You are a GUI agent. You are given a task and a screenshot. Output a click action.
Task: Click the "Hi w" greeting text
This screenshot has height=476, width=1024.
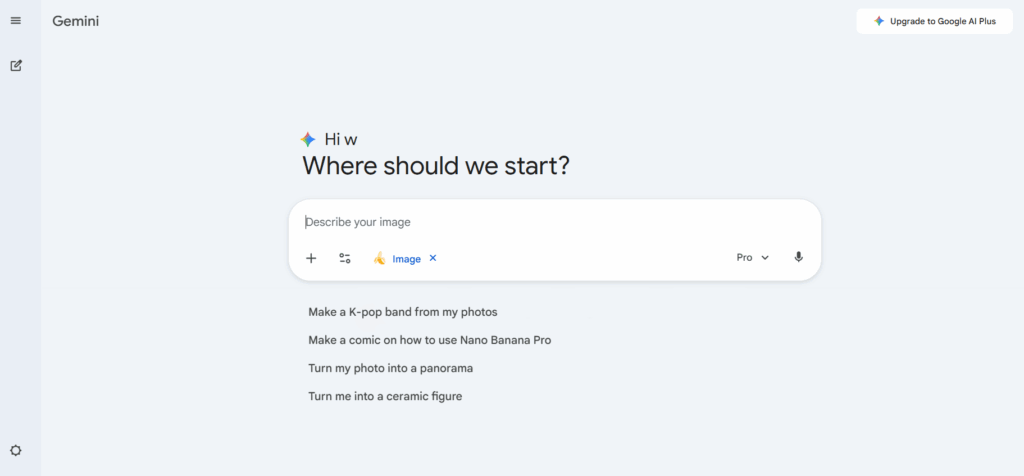(341, 140)
